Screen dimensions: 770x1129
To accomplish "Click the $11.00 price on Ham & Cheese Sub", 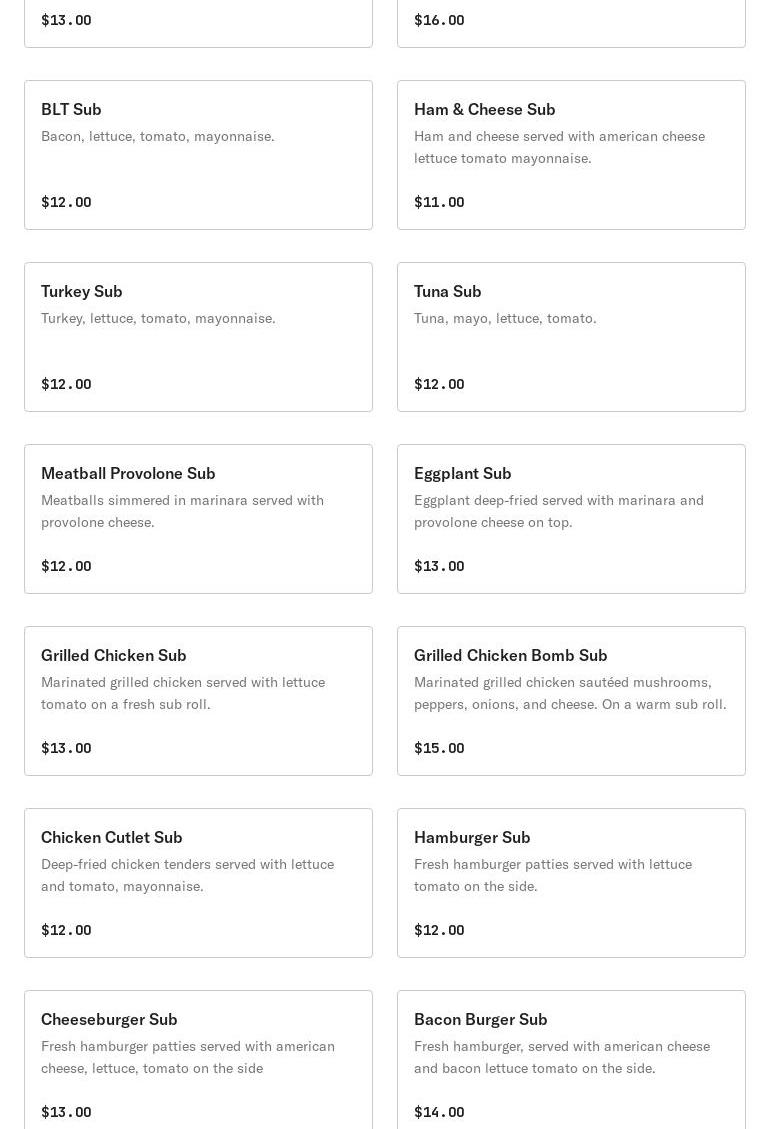I will [439, 202].
